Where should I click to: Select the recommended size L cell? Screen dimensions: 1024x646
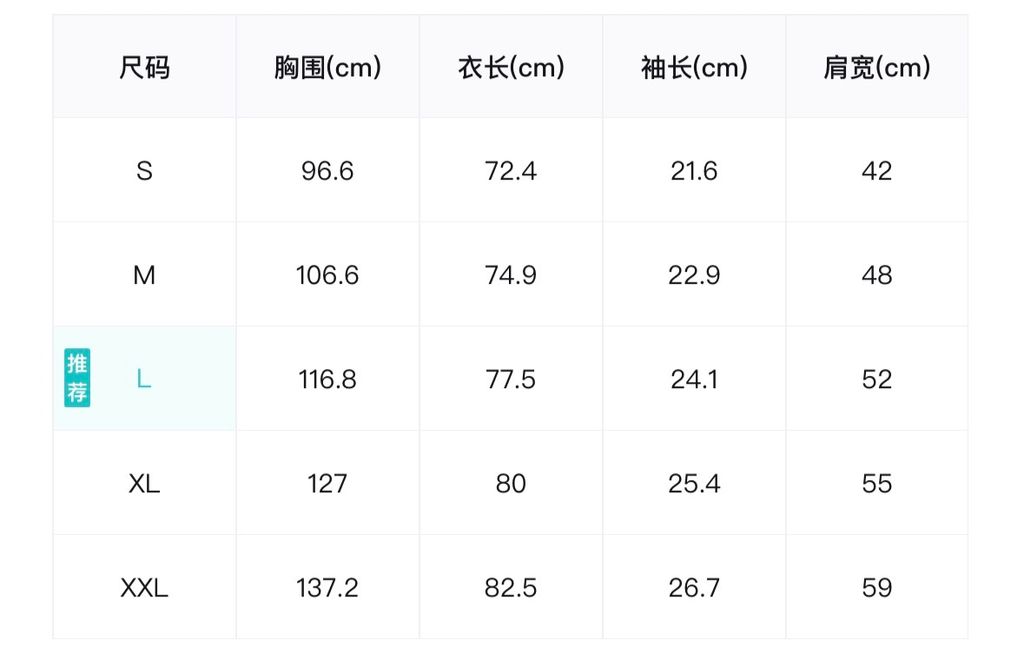tap(144, 379)
